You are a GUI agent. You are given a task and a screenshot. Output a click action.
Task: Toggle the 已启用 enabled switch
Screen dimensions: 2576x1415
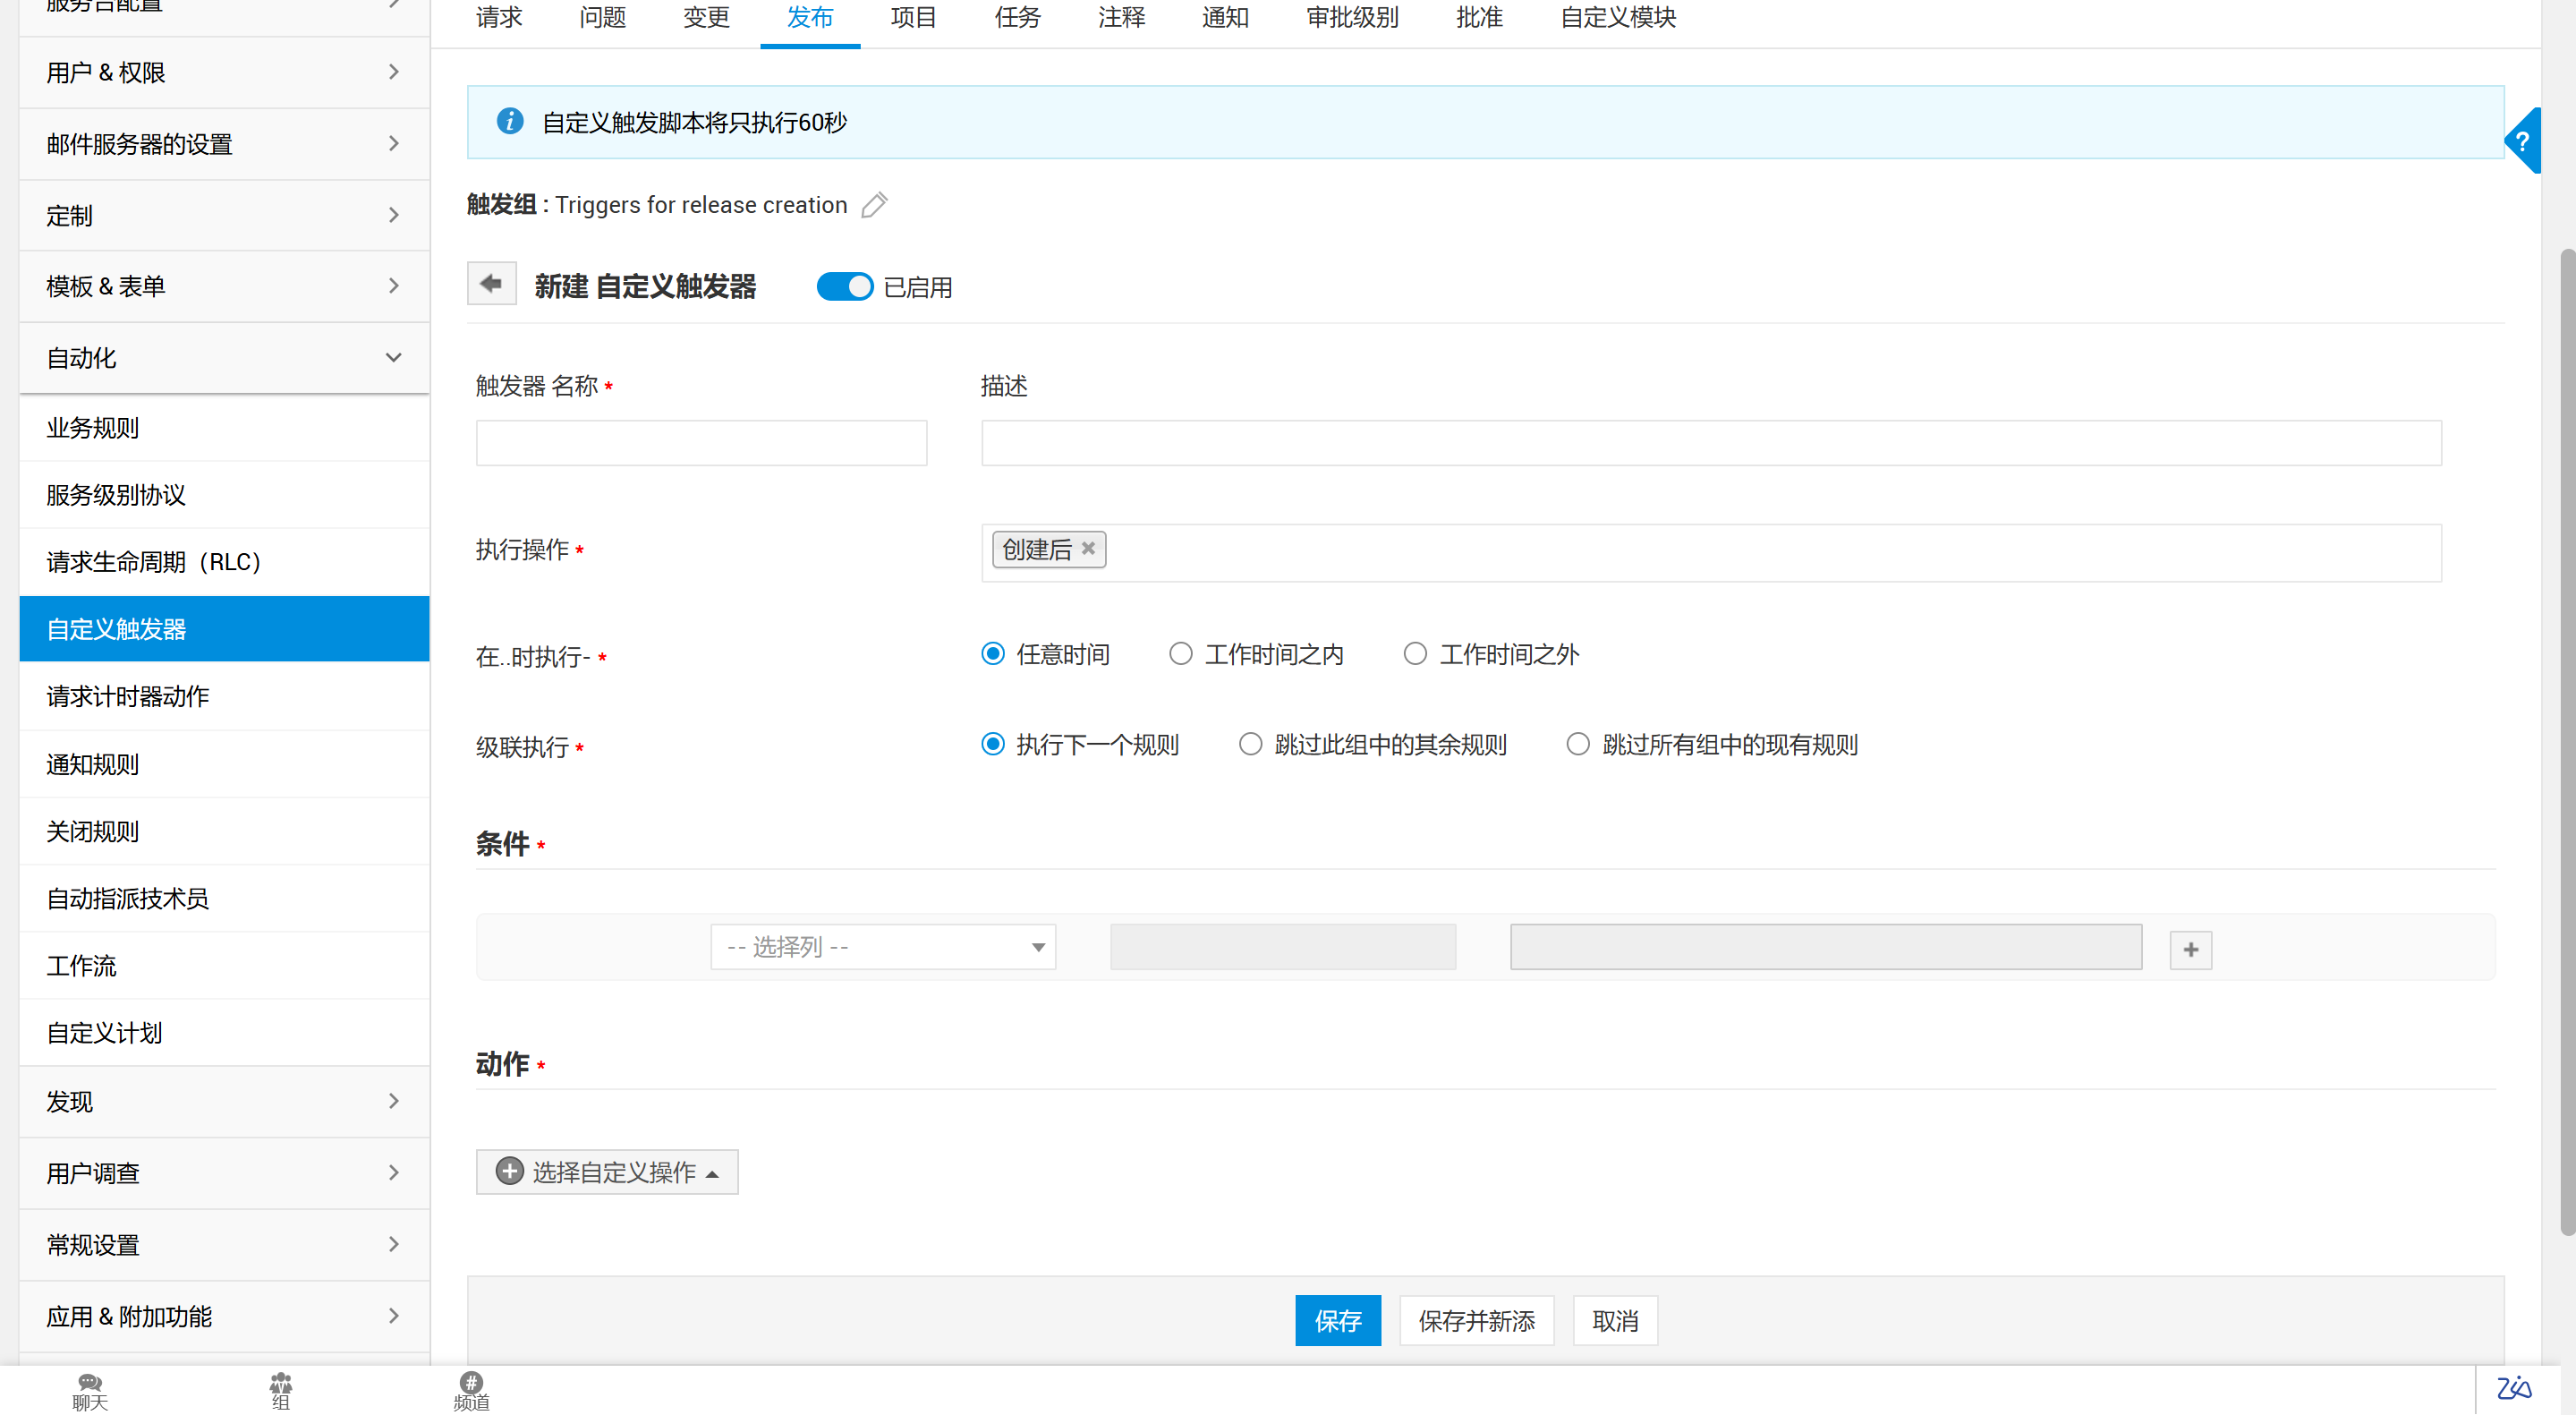[845, 287]
